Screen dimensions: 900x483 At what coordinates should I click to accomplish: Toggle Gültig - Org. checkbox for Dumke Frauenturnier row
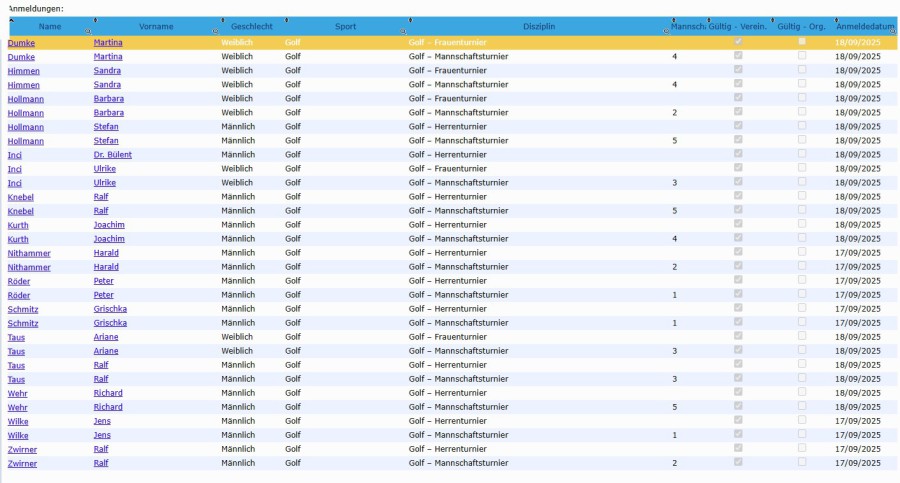click(x=802, y=42)
